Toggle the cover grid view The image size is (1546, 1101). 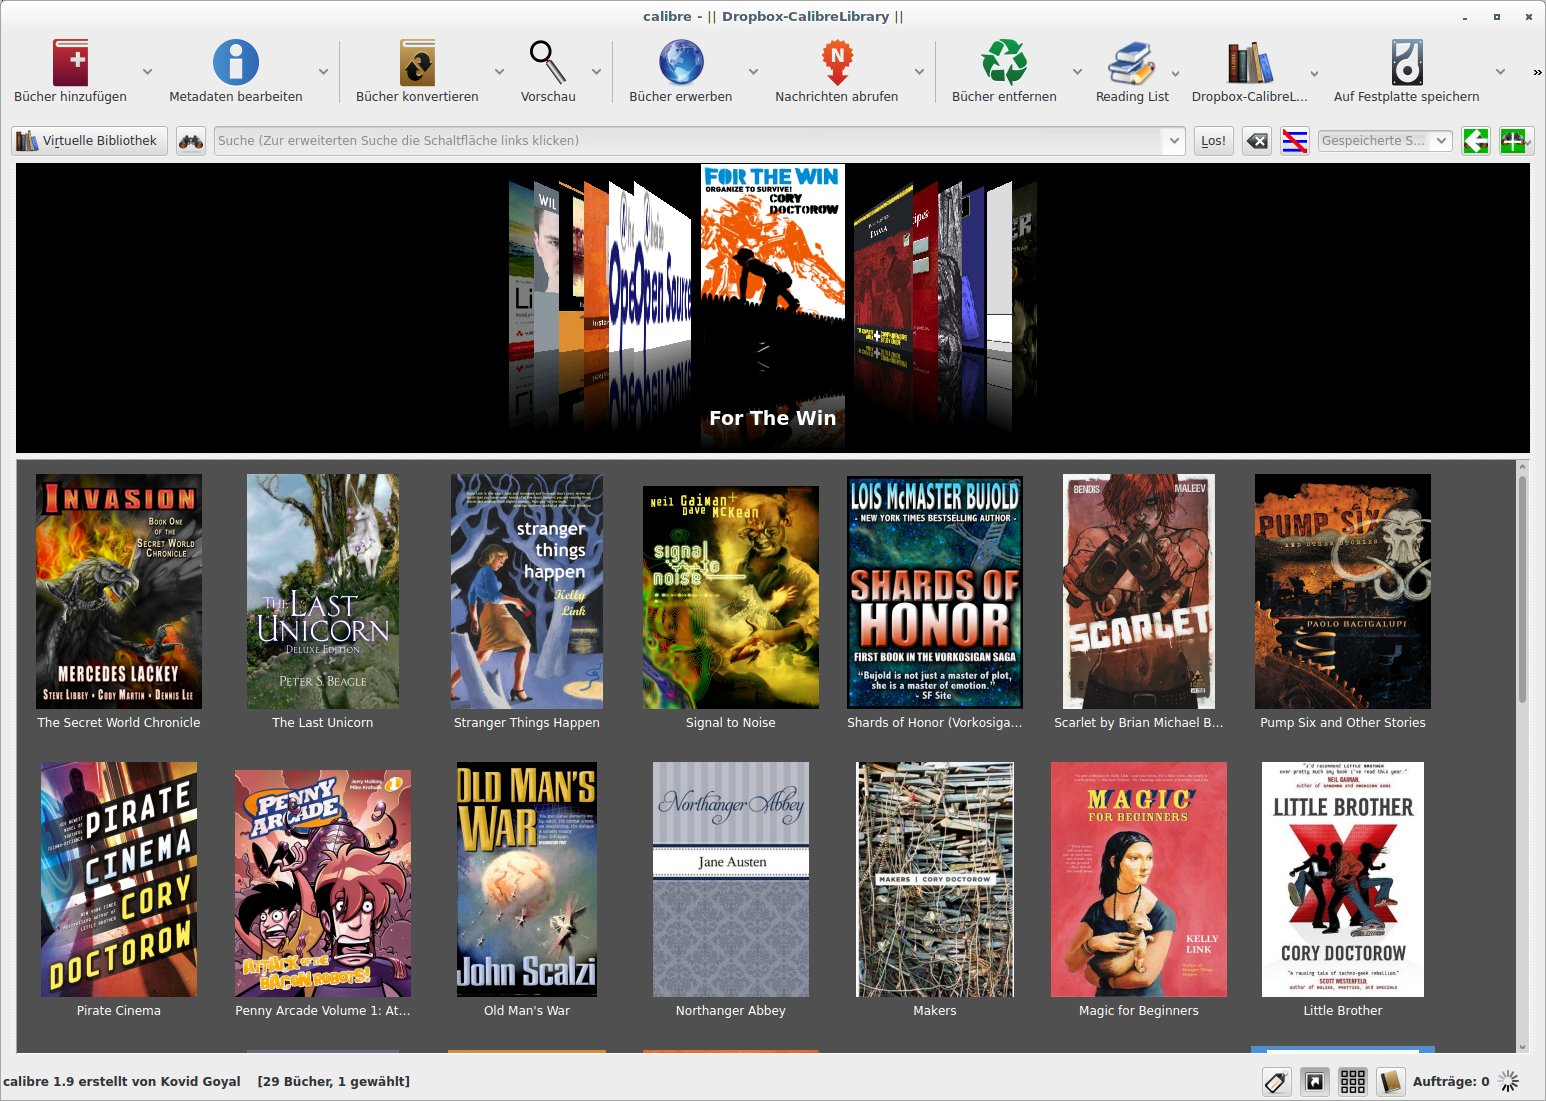(x=1353, y=1081)
